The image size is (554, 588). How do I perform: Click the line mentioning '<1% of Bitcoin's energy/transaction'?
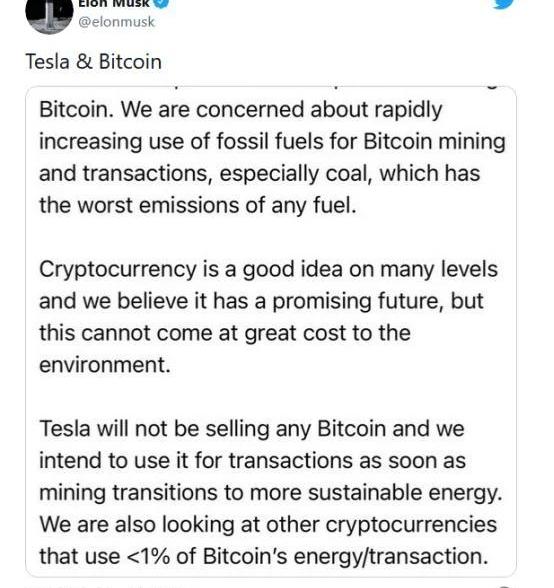click(264, 556)
